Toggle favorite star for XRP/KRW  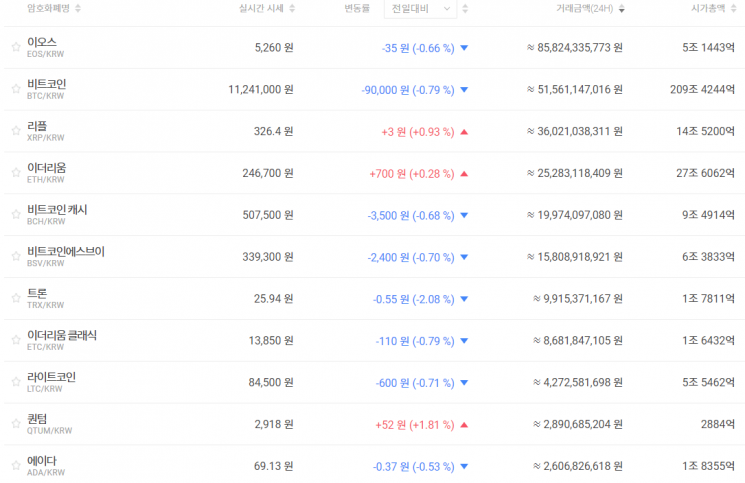[16, 130]
